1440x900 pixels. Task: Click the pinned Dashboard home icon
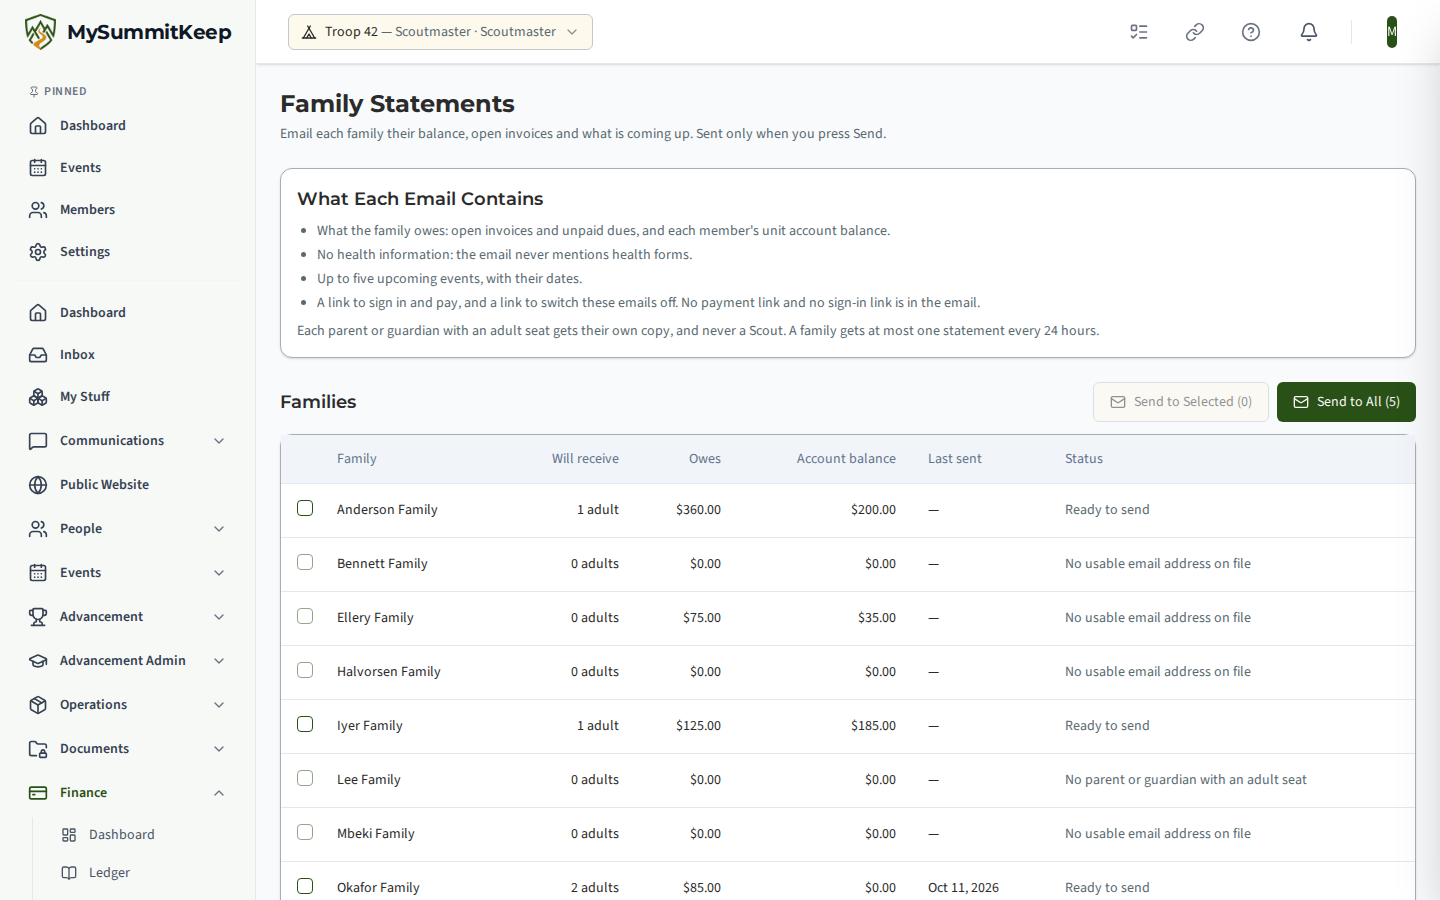[x=38, y=126]
